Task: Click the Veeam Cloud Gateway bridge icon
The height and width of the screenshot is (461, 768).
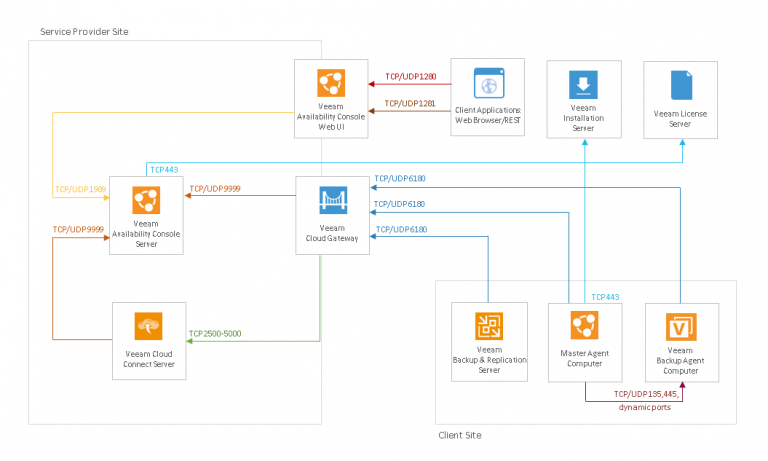Action: point(333,200)
